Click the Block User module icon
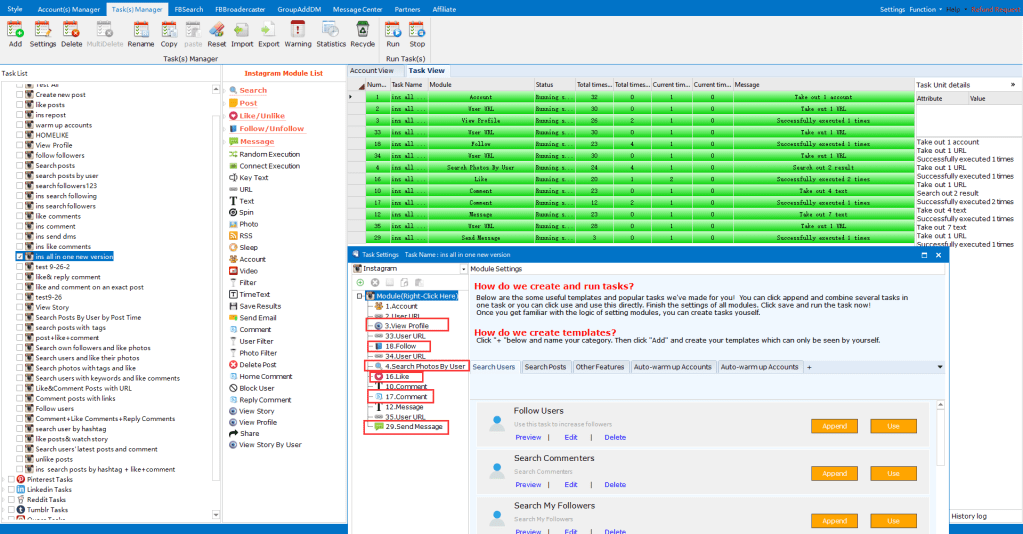Screen dimensions: 1023x534 coord(232,388)
